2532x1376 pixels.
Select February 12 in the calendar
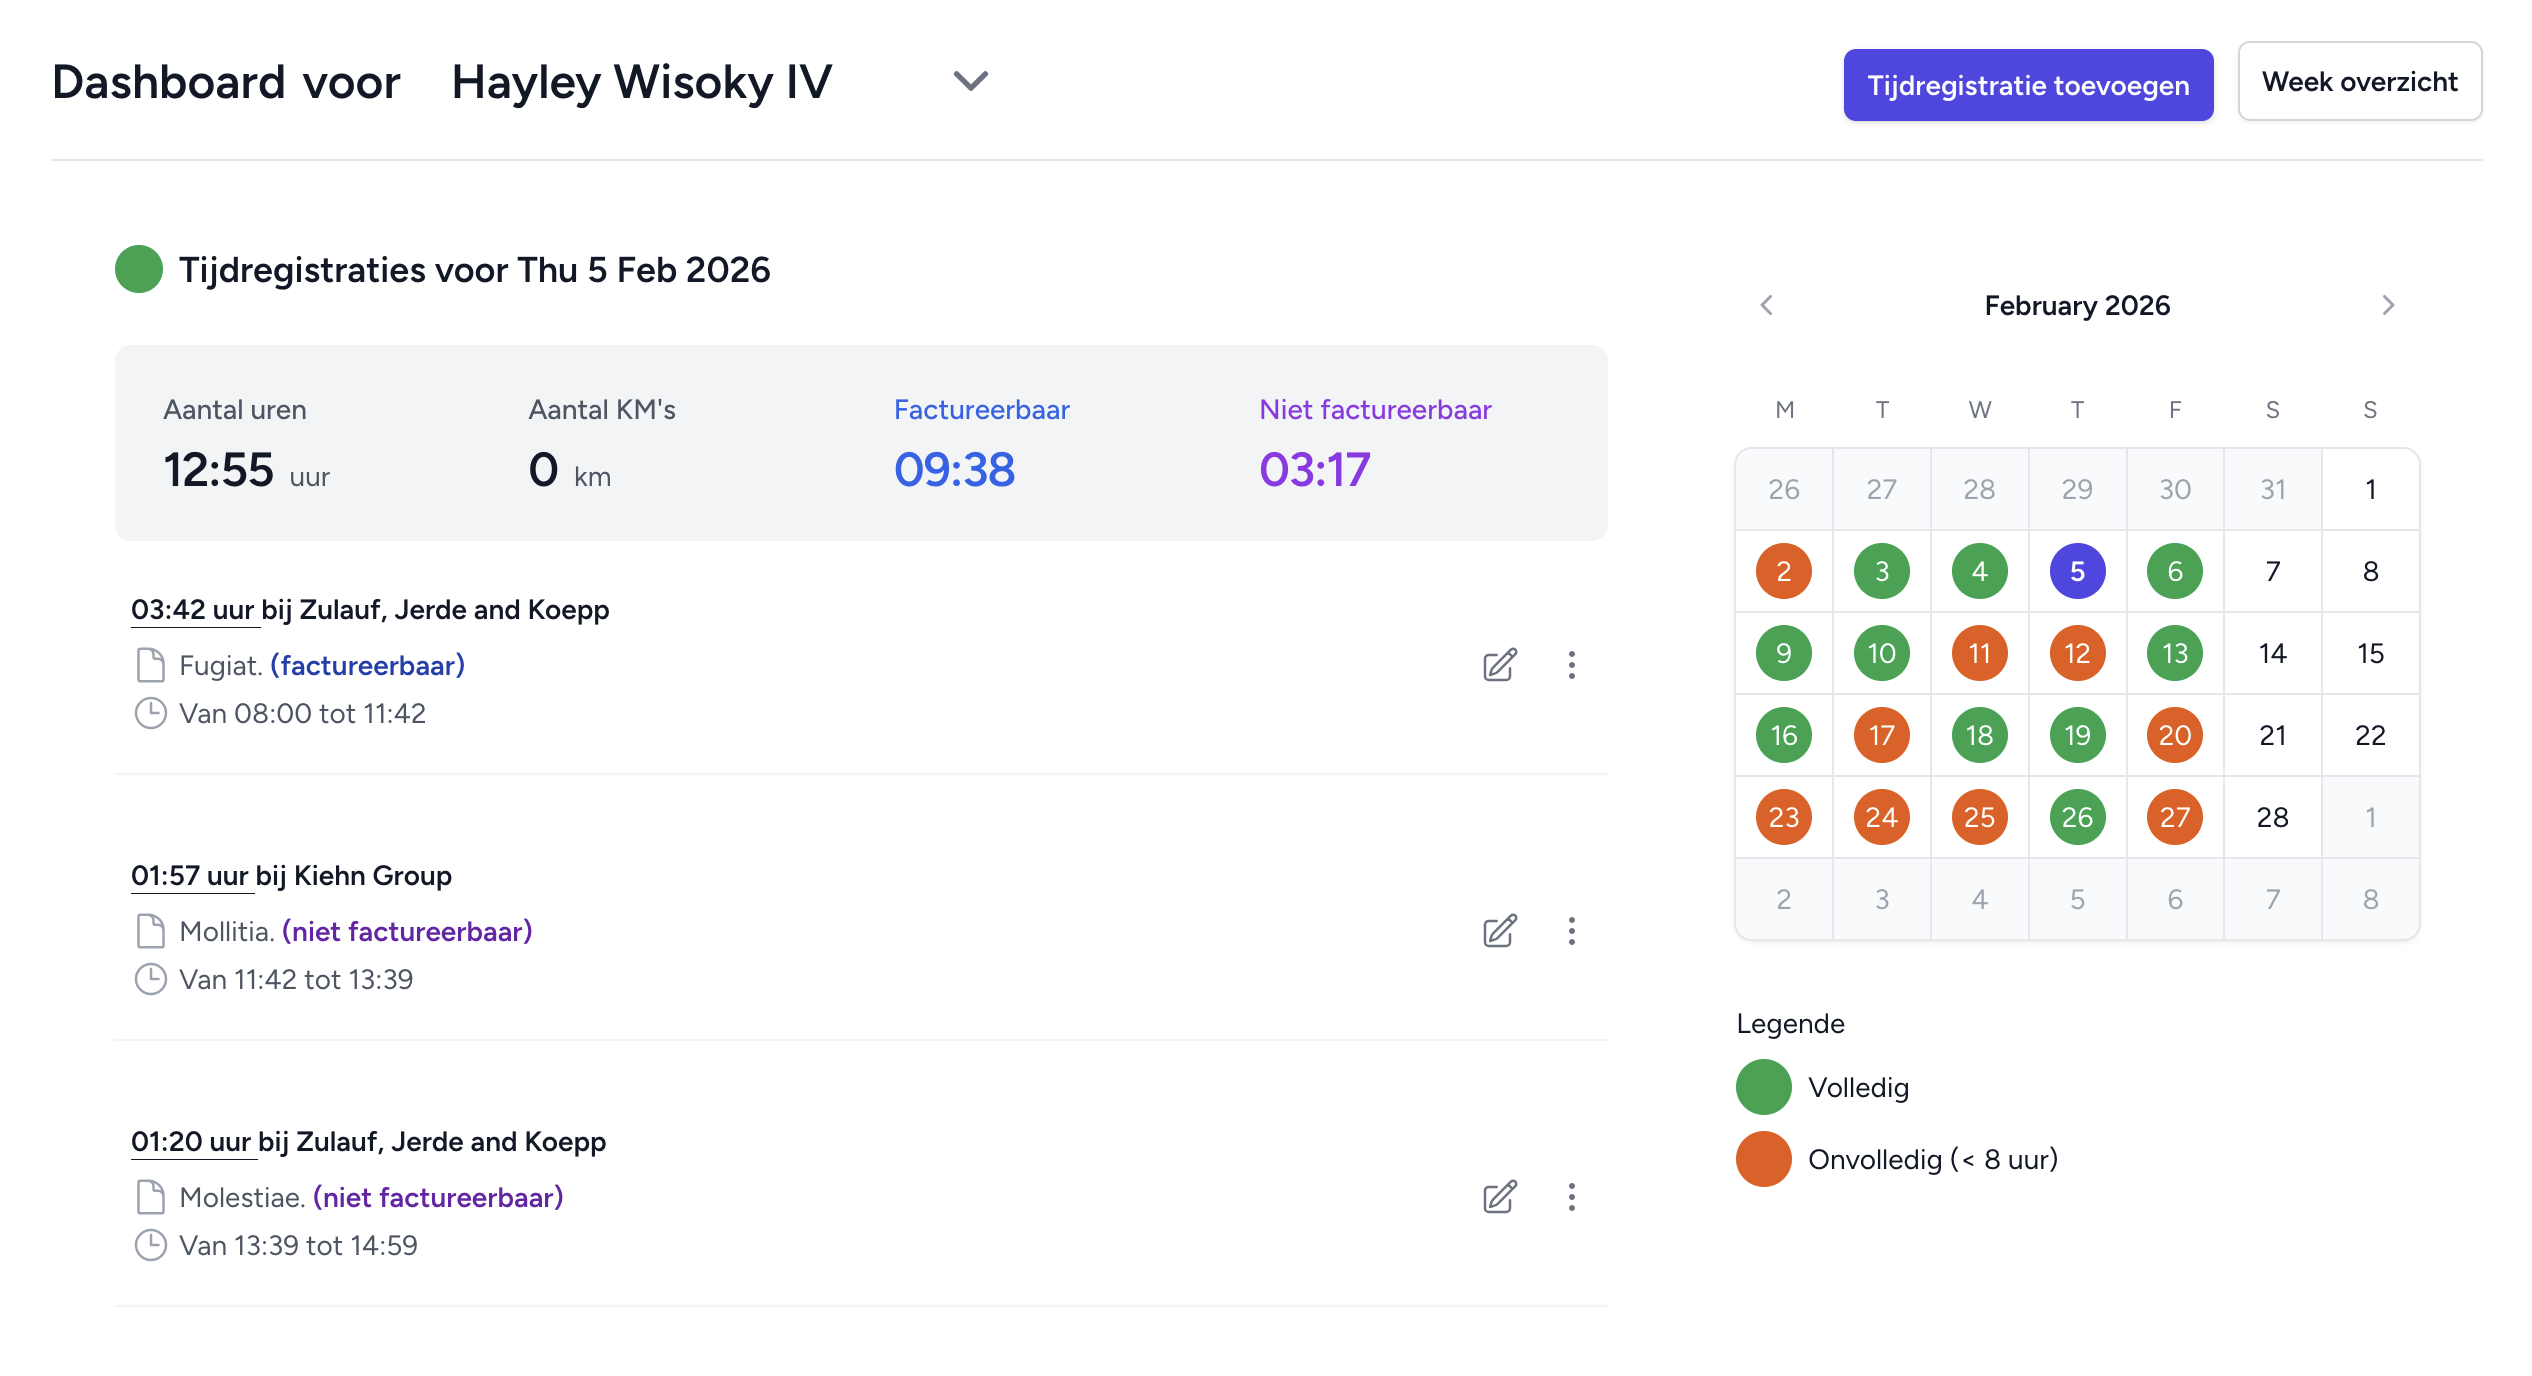click(x=2078, y=653)
